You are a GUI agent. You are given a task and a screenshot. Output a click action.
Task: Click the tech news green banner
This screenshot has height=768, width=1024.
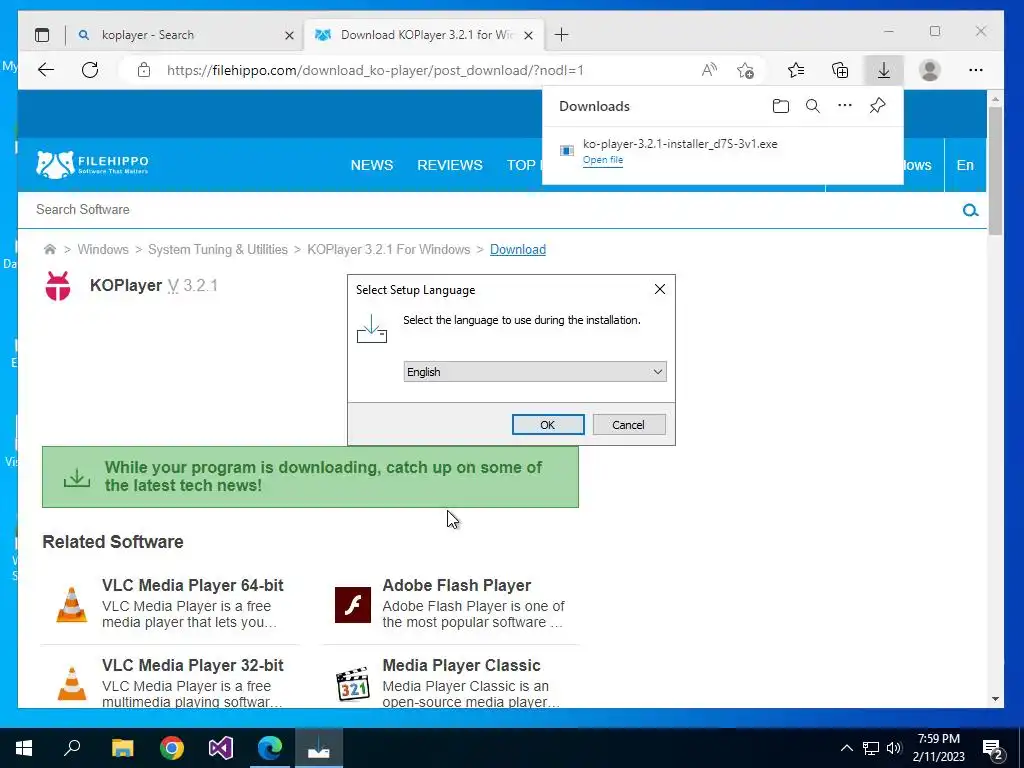[x=310, y=477]
